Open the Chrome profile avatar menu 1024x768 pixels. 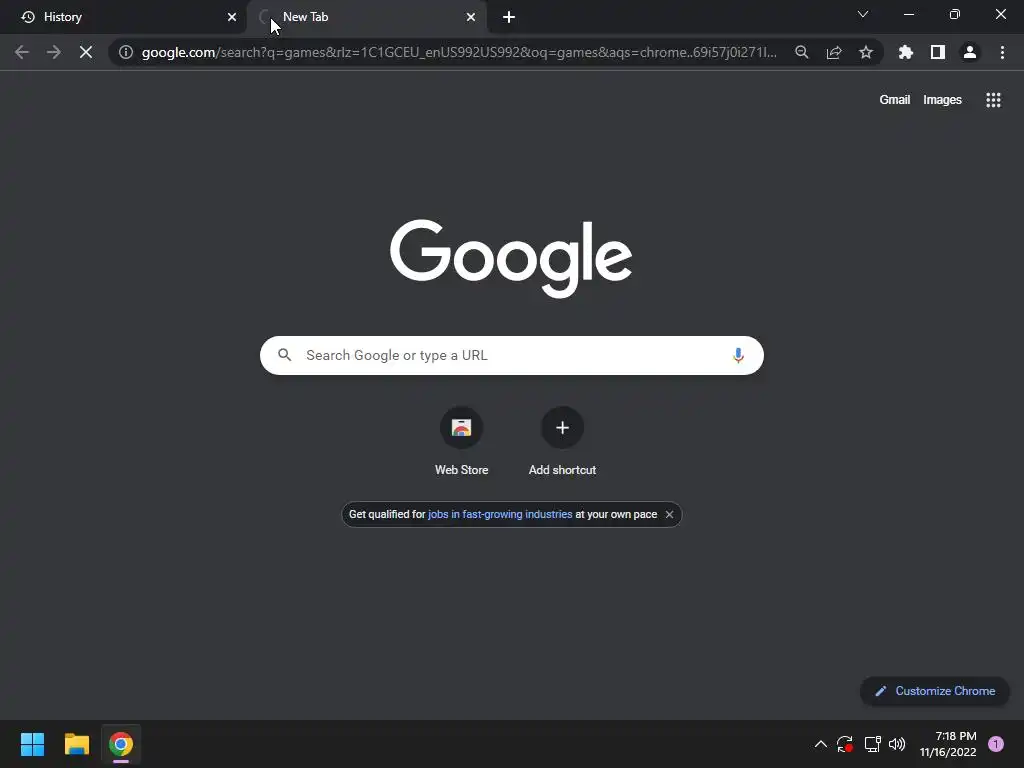970,52
